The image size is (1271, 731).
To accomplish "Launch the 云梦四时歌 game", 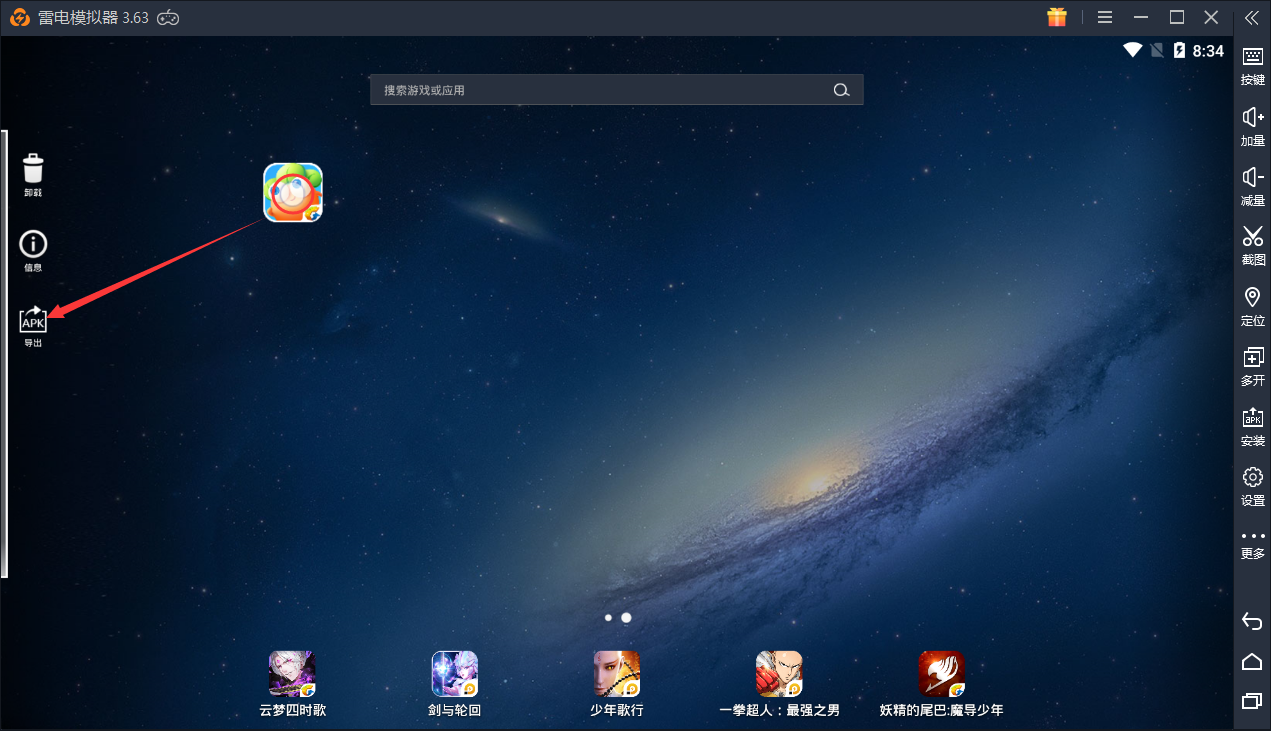I will [x=293, y=674].
